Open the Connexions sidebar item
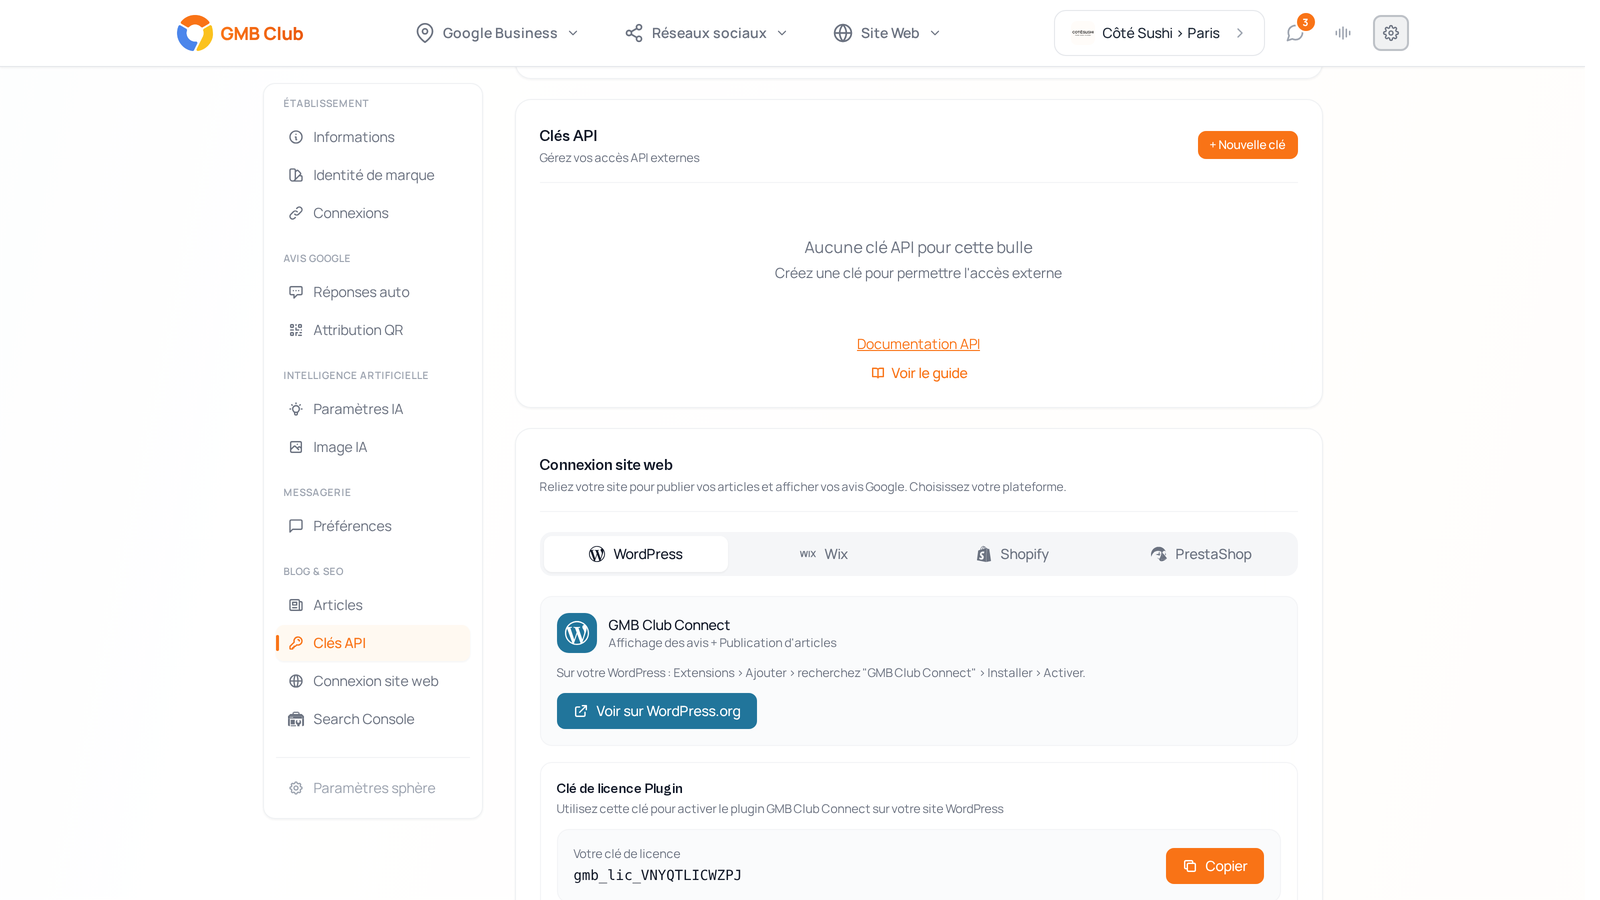Screen dimensions: 1600x900 point(373,213)
